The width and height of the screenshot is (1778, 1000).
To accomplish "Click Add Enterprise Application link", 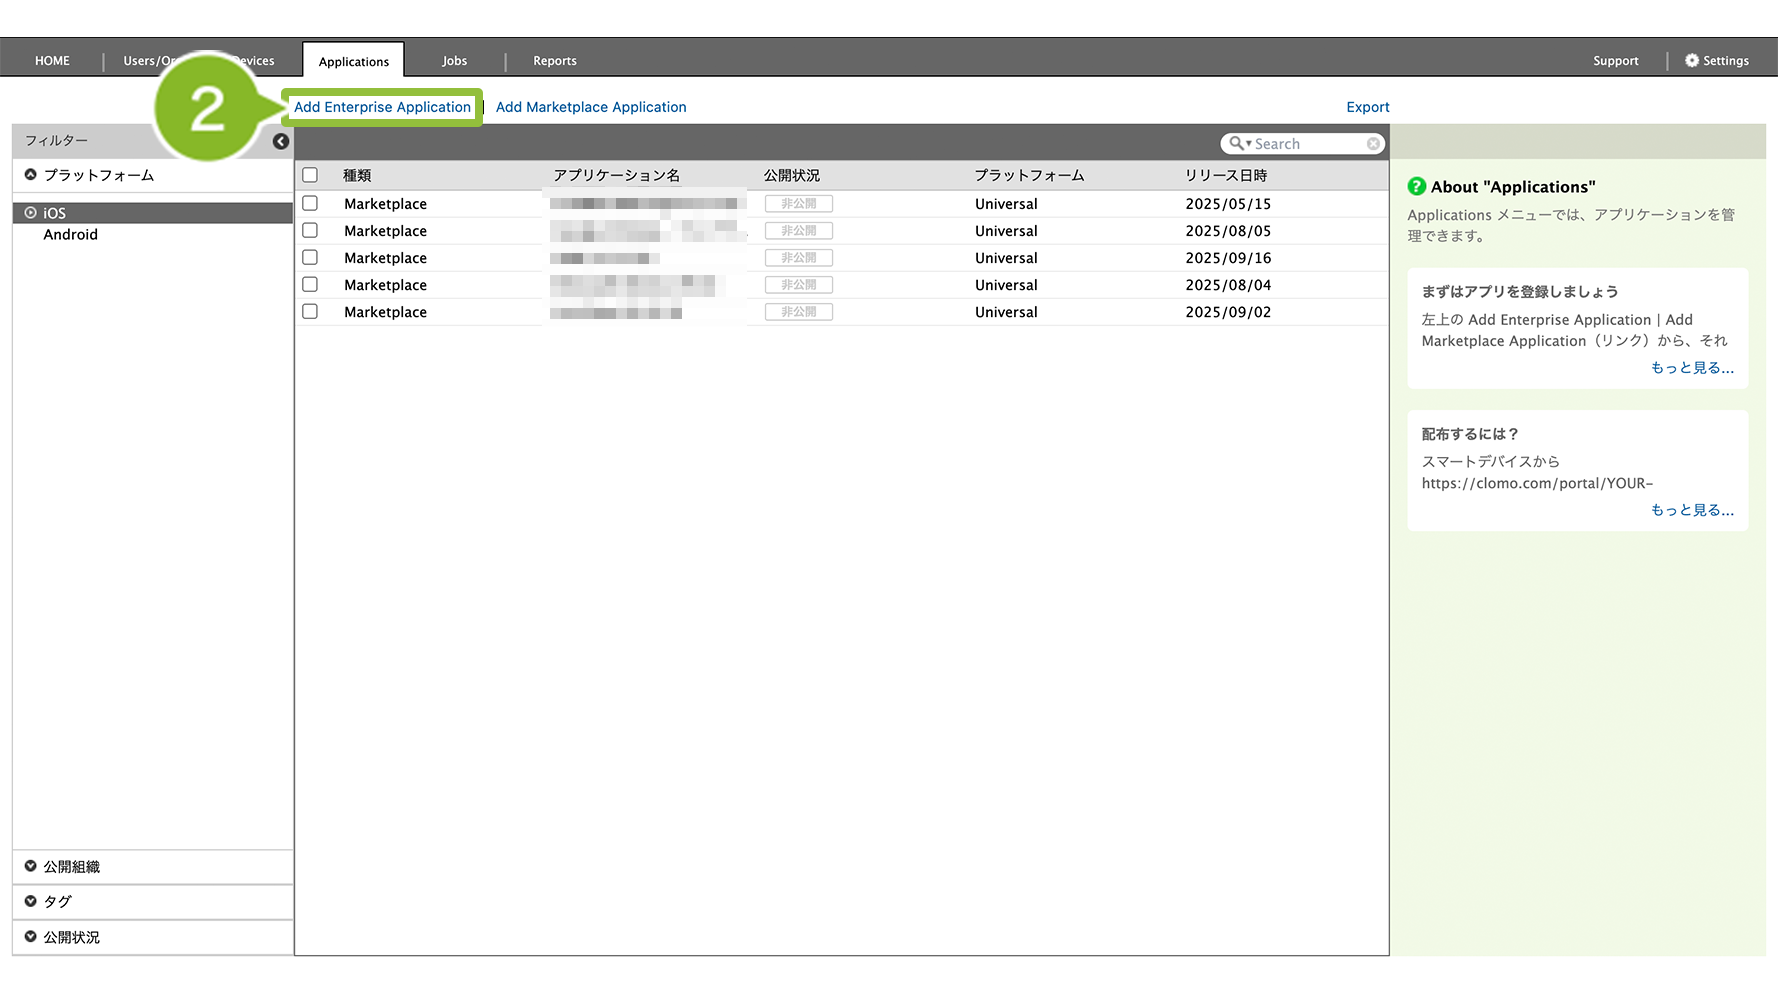I will pos(382,107).
